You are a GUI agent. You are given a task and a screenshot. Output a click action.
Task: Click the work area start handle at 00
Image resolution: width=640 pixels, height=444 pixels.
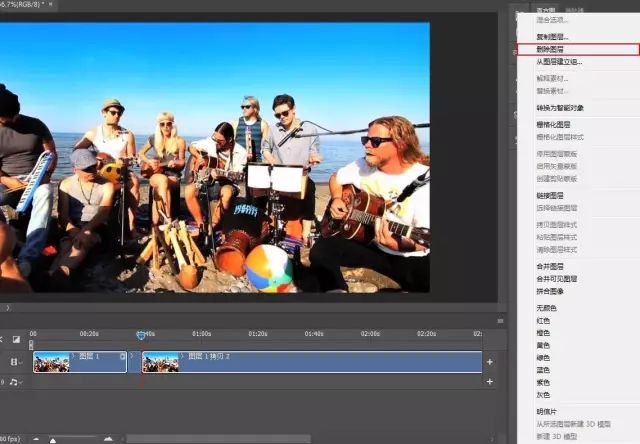pyautogui.click(x=31, y=345)
